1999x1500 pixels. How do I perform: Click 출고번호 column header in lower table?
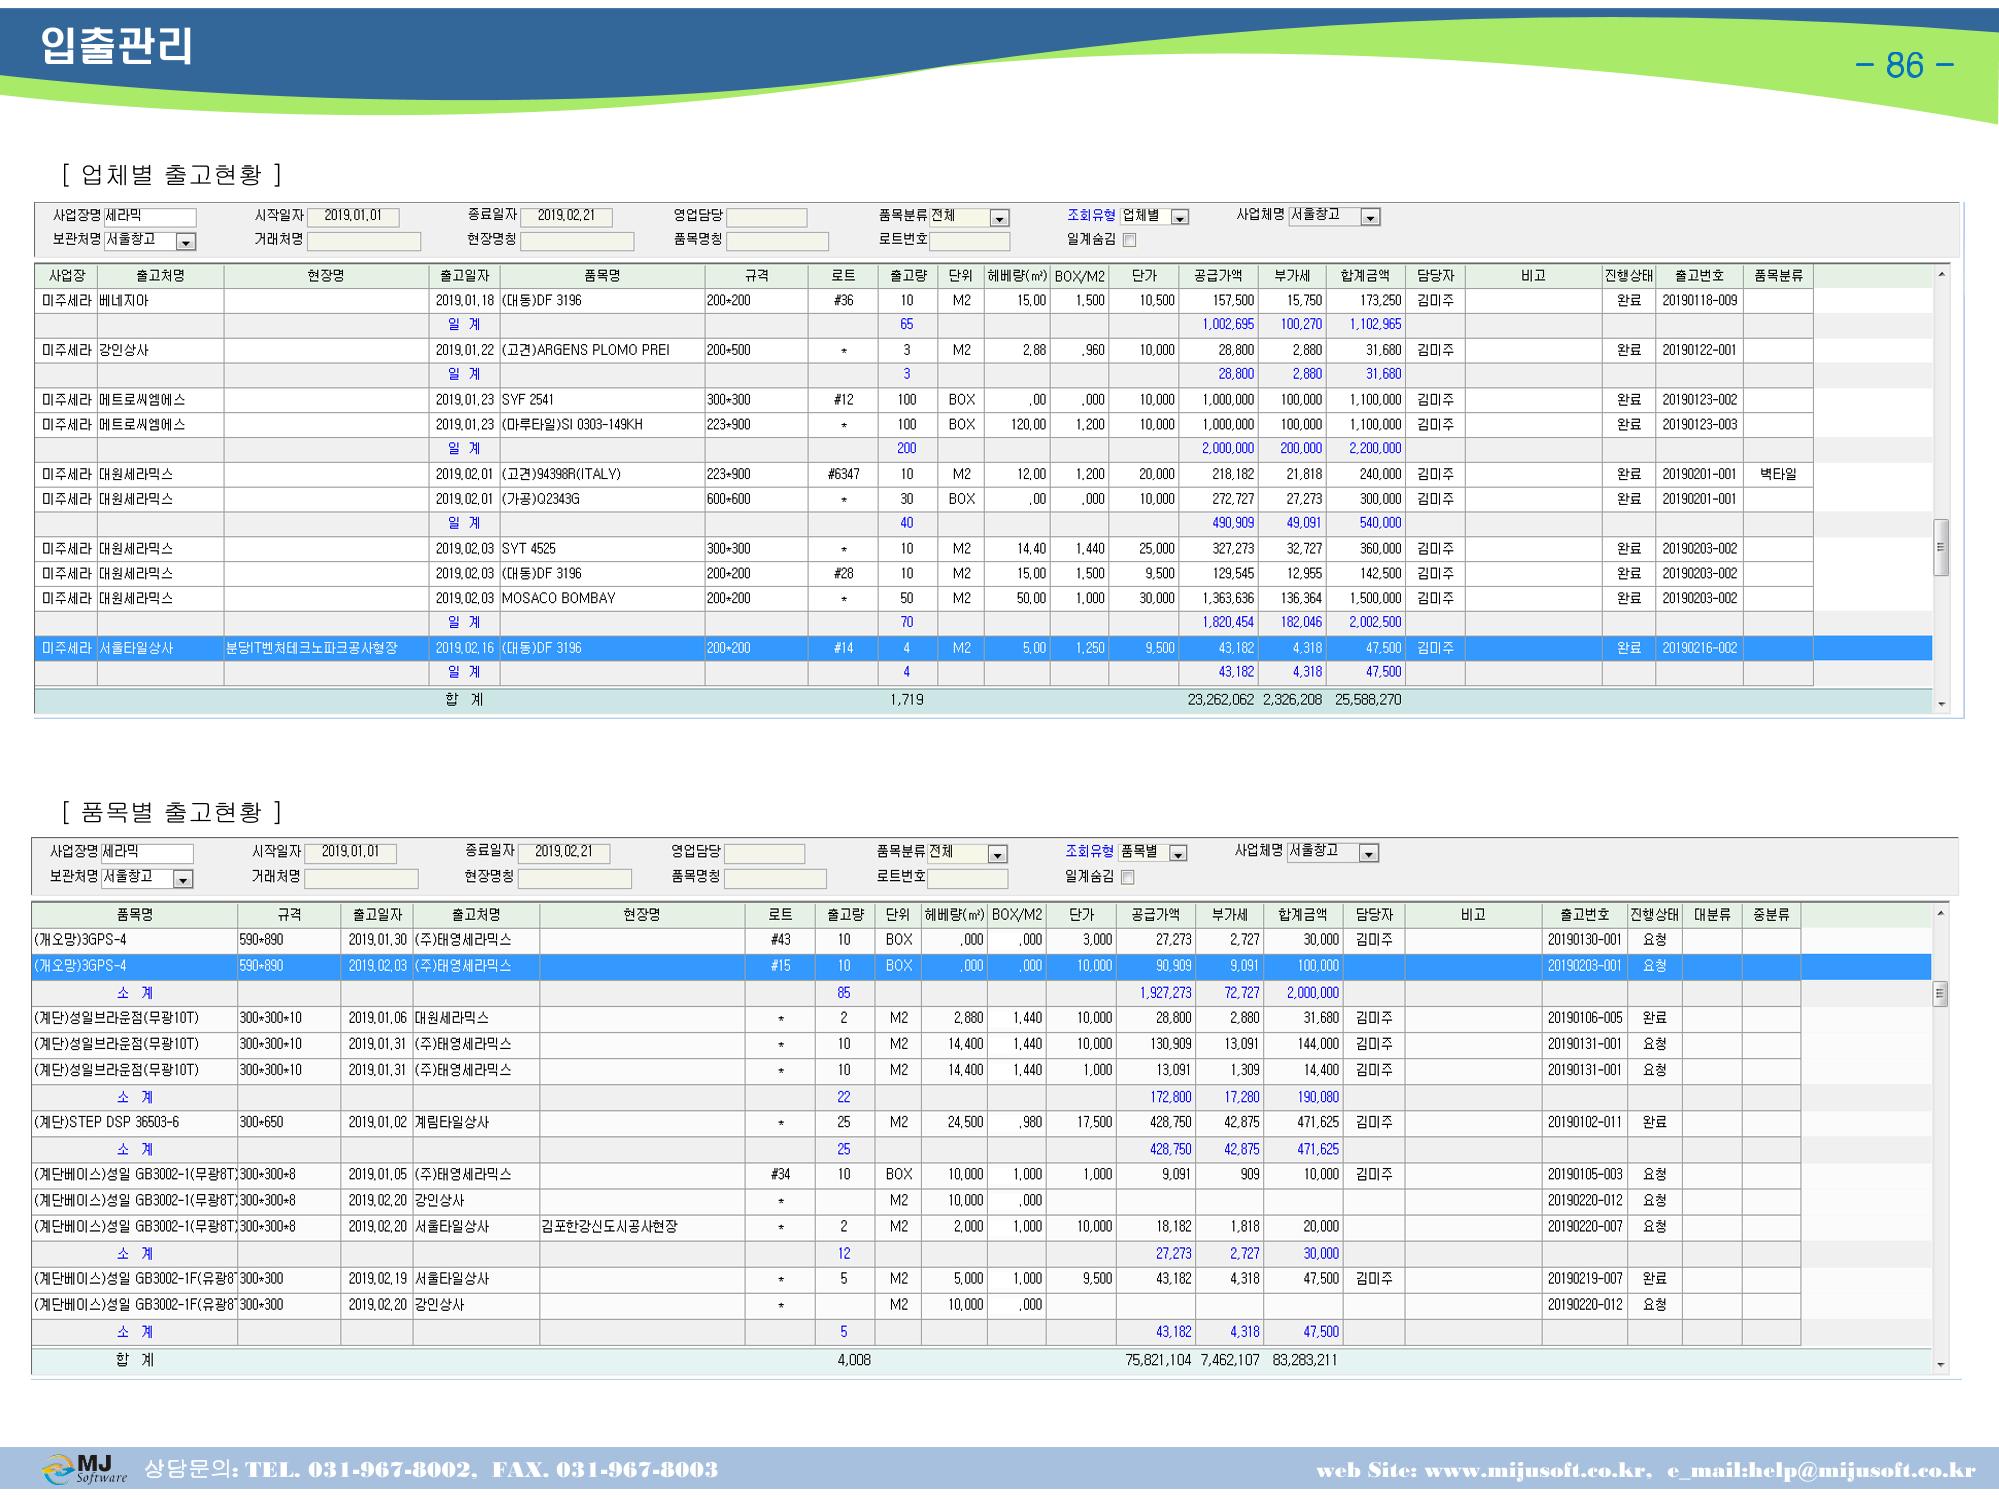tap(1584, 914)
